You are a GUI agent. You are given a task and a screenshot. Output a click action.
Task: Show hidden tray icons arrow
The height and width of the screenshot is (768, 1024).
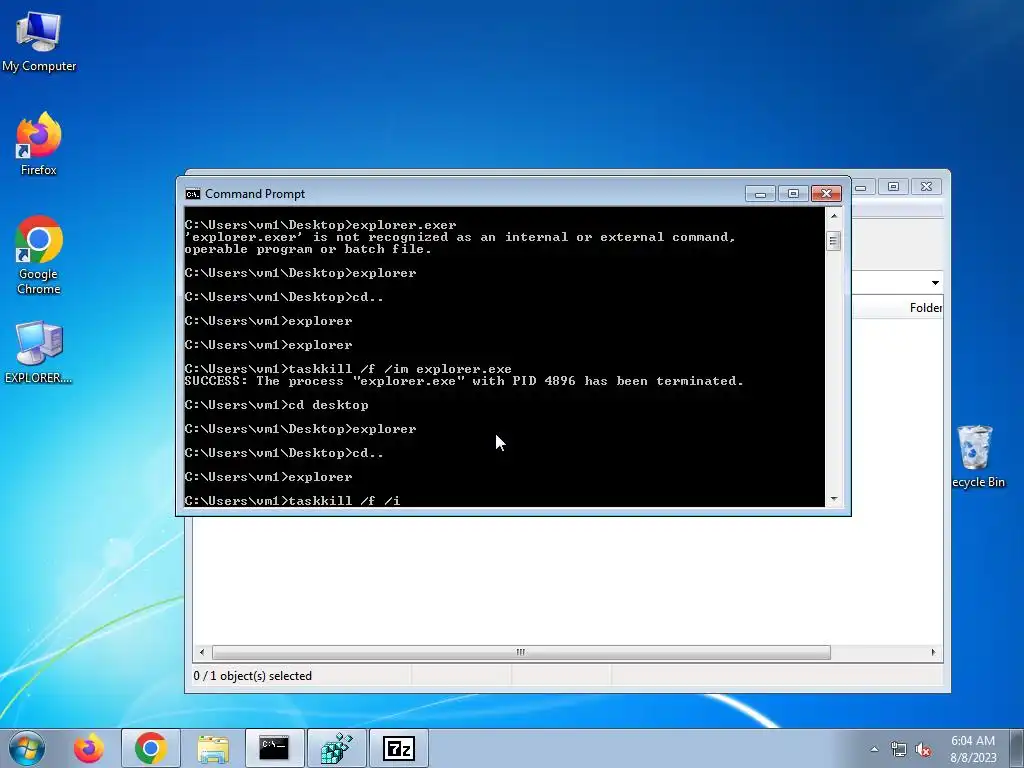pyautogui.click(x=874, y=749)
